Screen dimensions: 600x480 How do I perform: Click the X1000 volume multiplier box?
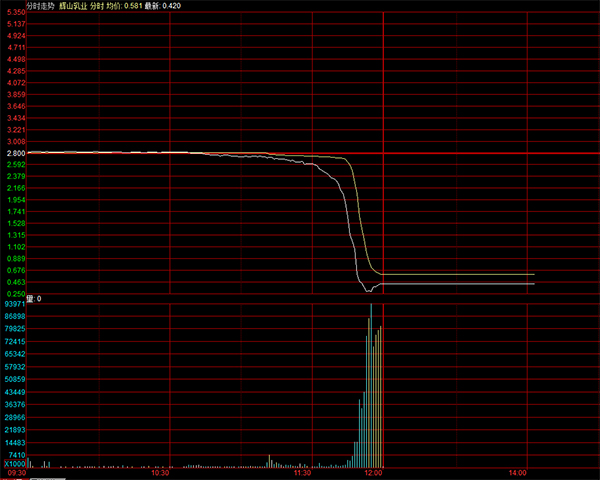click(14, 466)
